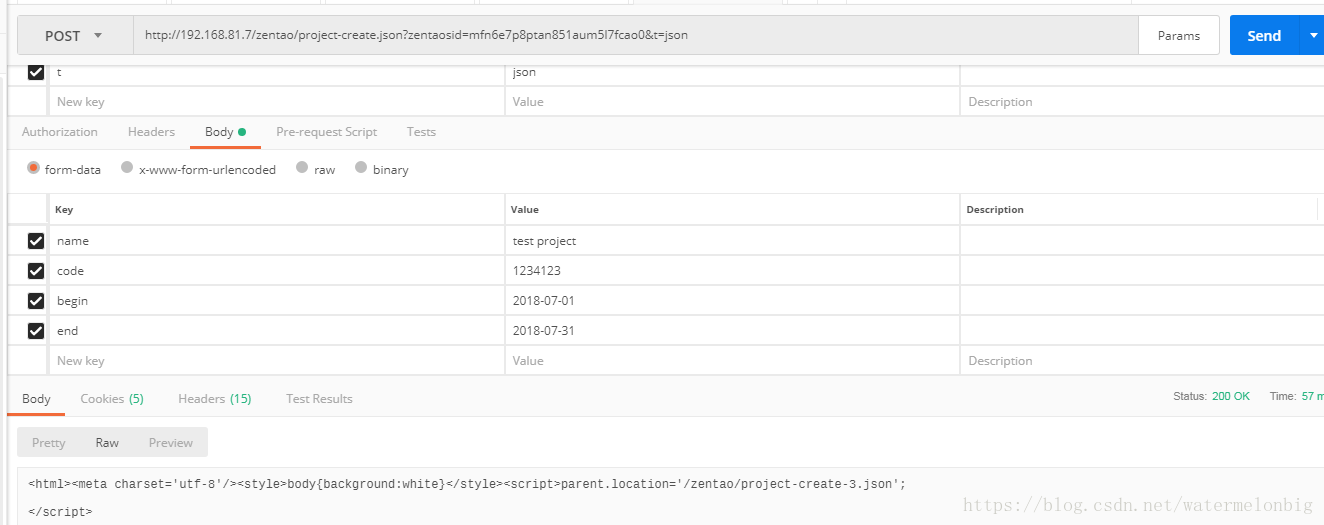Edit the end date 2018-07-31
1324x525 pixels.
(x=732, y=331)
